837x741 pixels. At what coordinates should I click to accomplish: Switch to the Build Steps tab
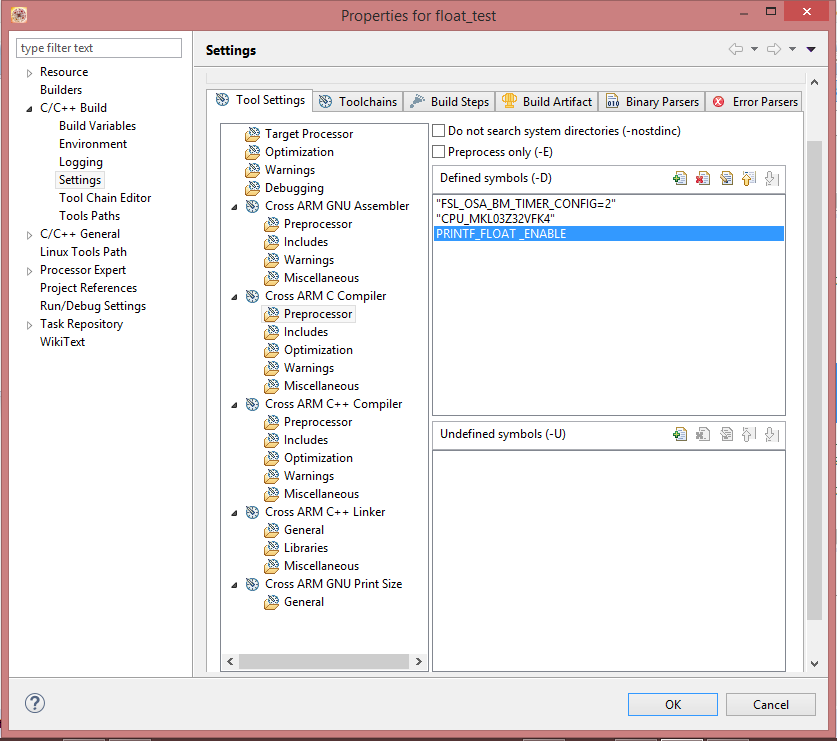pyautogui.click(x=449, y=101)
